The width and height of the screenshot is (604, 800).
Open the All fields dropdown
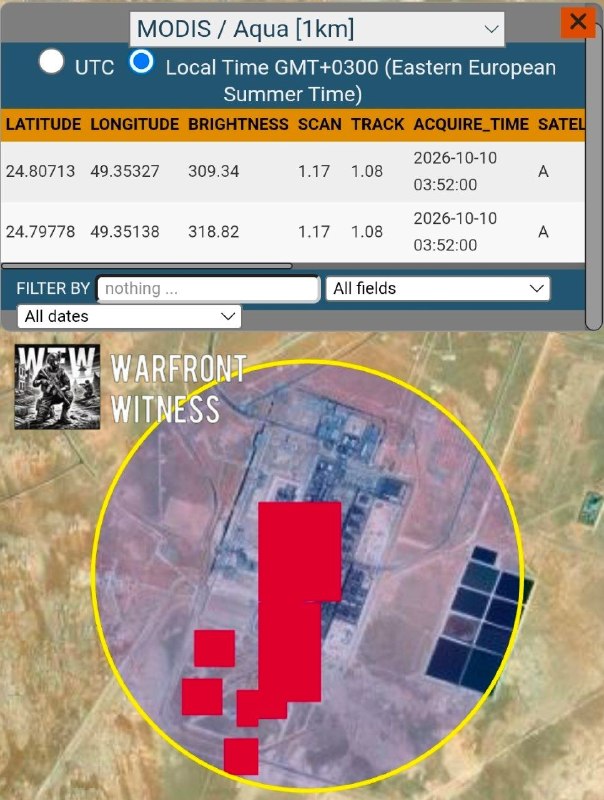pyautogui.click(x=438, y=288)
